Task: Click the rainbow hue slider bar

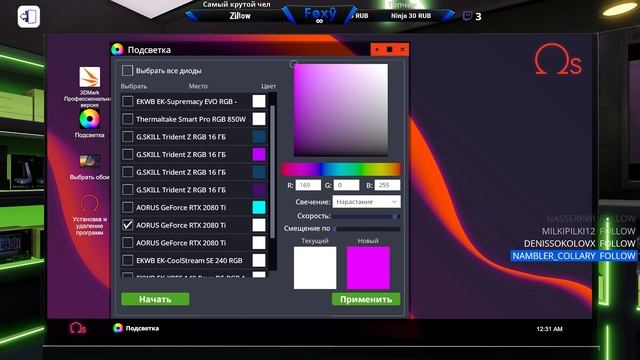Action: [340, 169]
